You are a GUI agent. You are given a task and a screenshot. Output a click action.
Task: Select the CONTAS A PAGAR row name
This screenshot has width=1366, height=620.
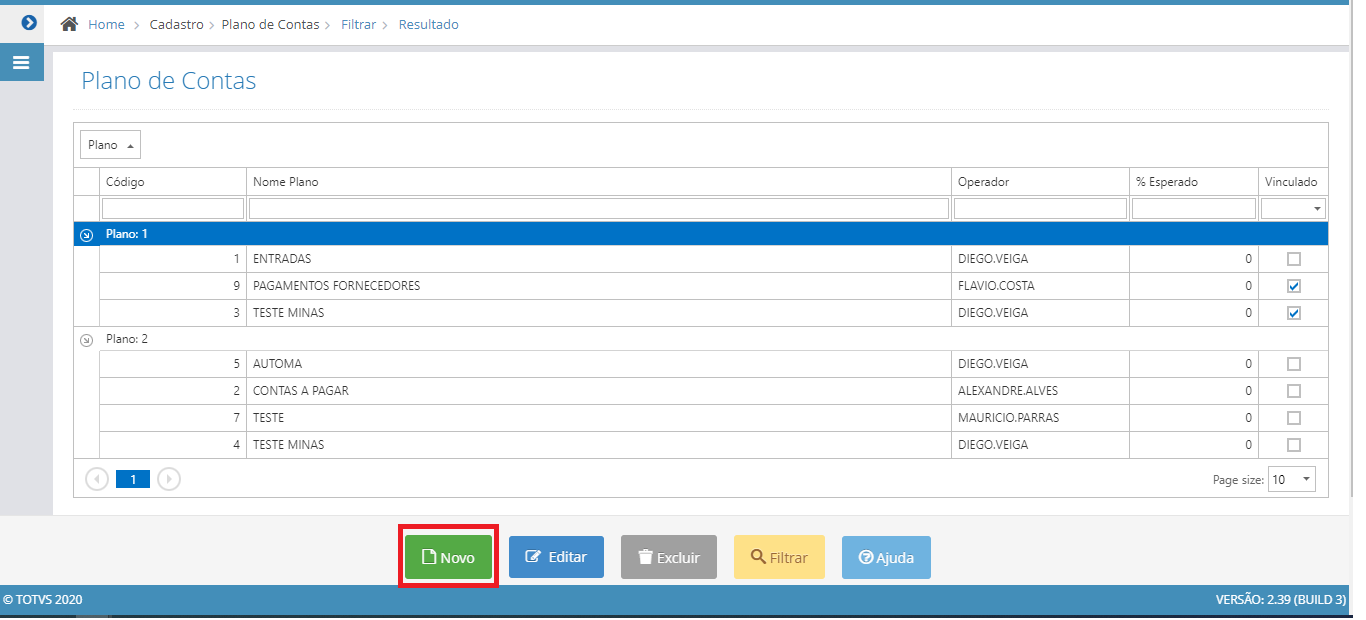click(301, 391)
